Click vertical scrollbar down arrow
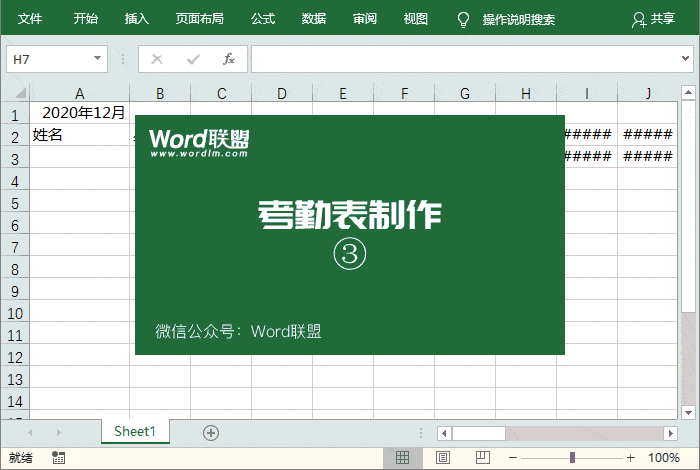Screen dimensions: 700x470 688,412
